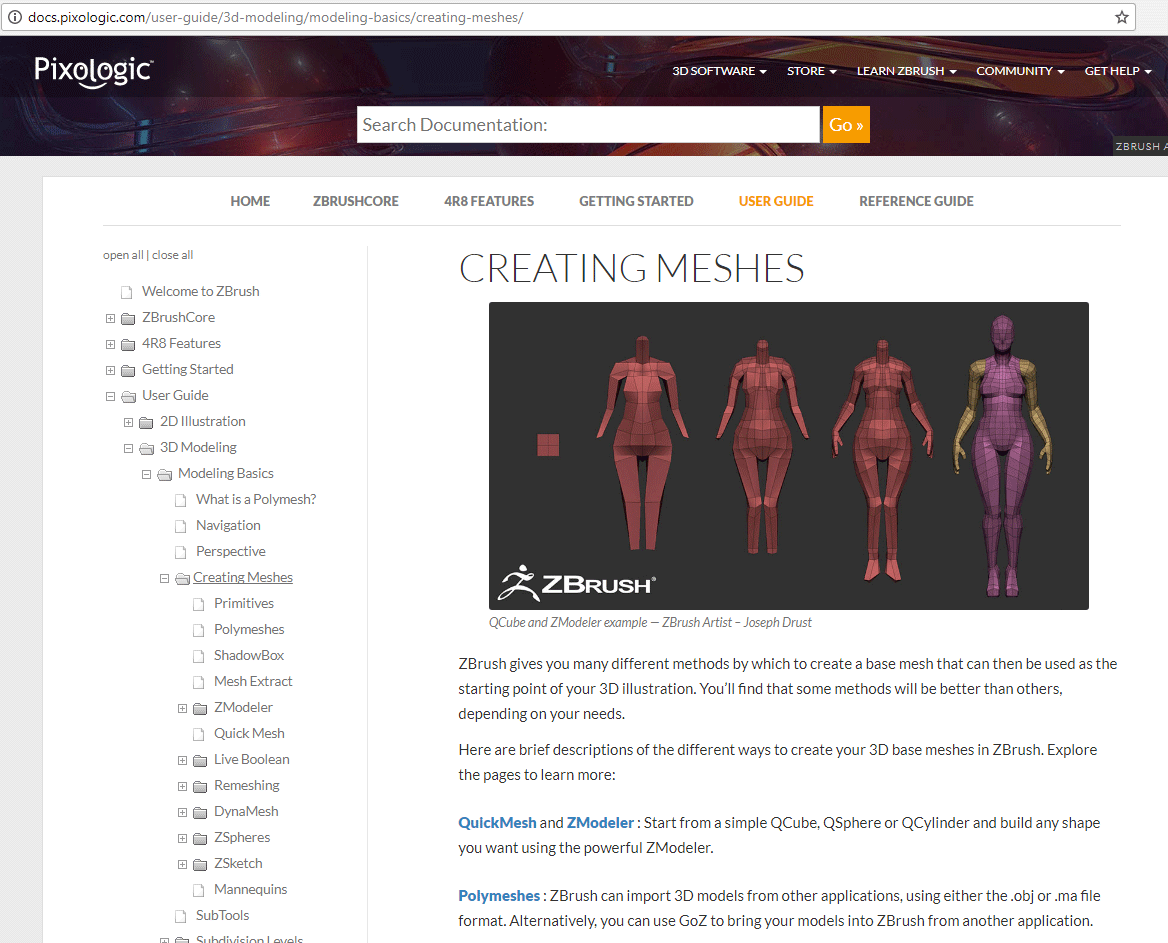Click the Creating Meshes open folder icon
1168x943 pixels.
(x=182, y=579)
